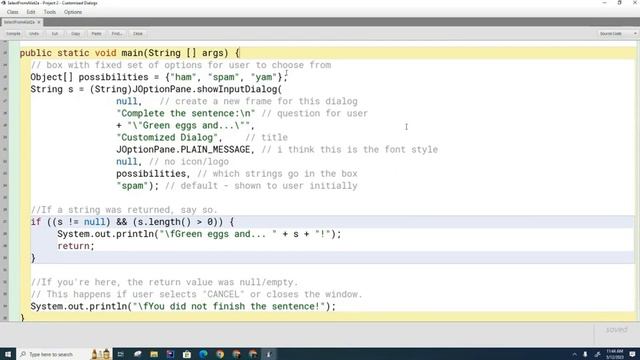This screenshot has width=640, height=360.
Task: Place cursor on "public static void main" line
Action: point(130,53)
